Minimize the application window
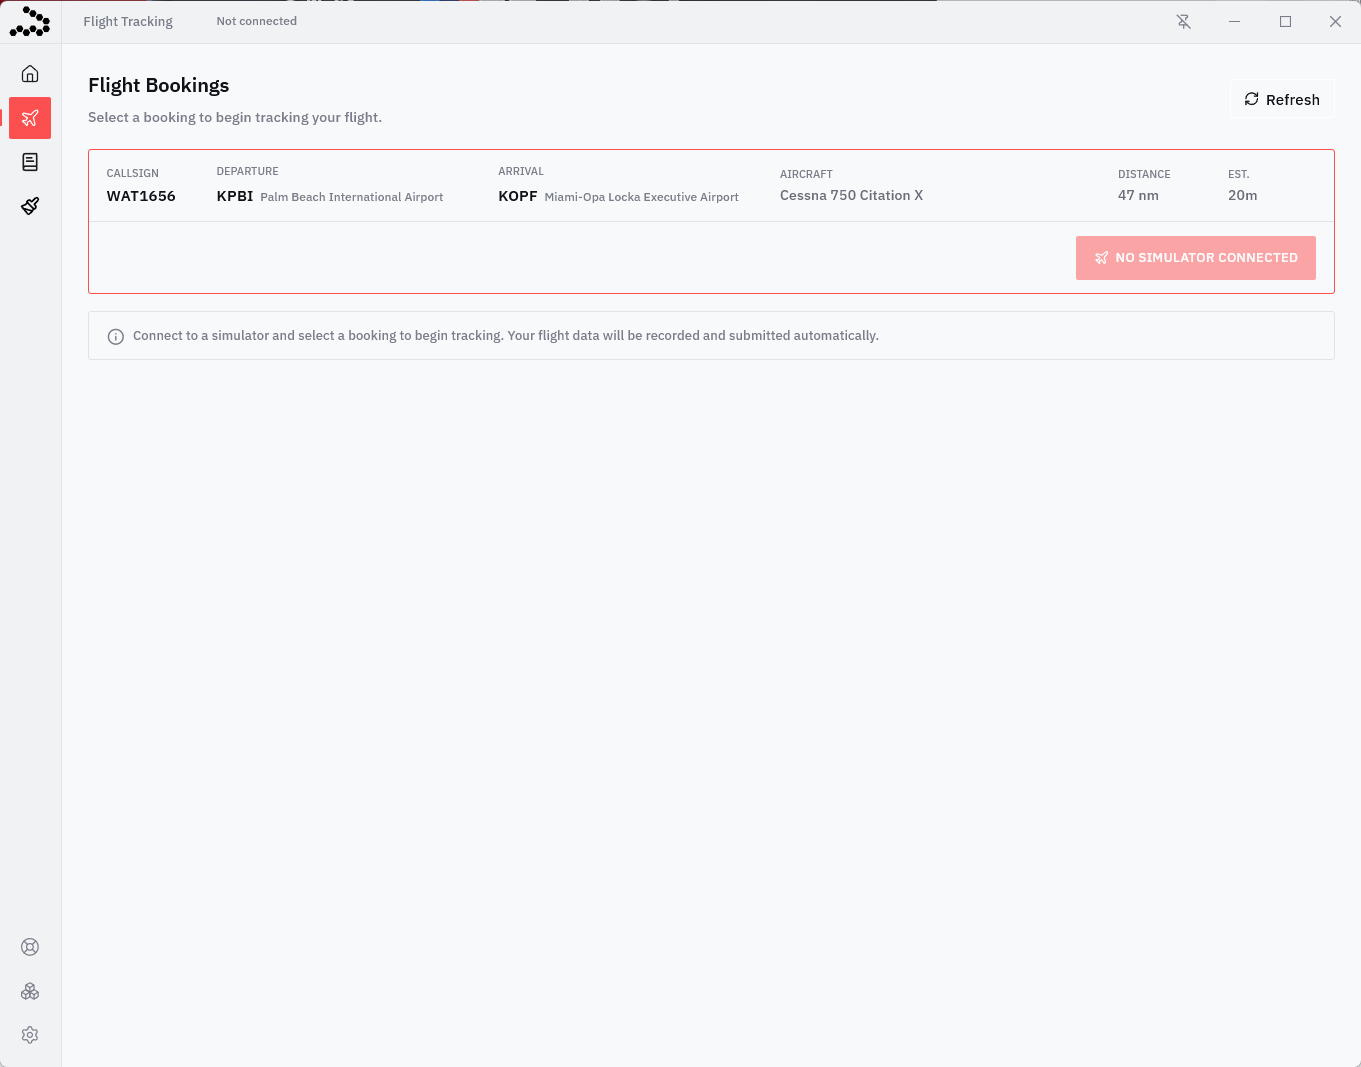Viewport: 1361px width, 1067px height. click(1235, 21)
